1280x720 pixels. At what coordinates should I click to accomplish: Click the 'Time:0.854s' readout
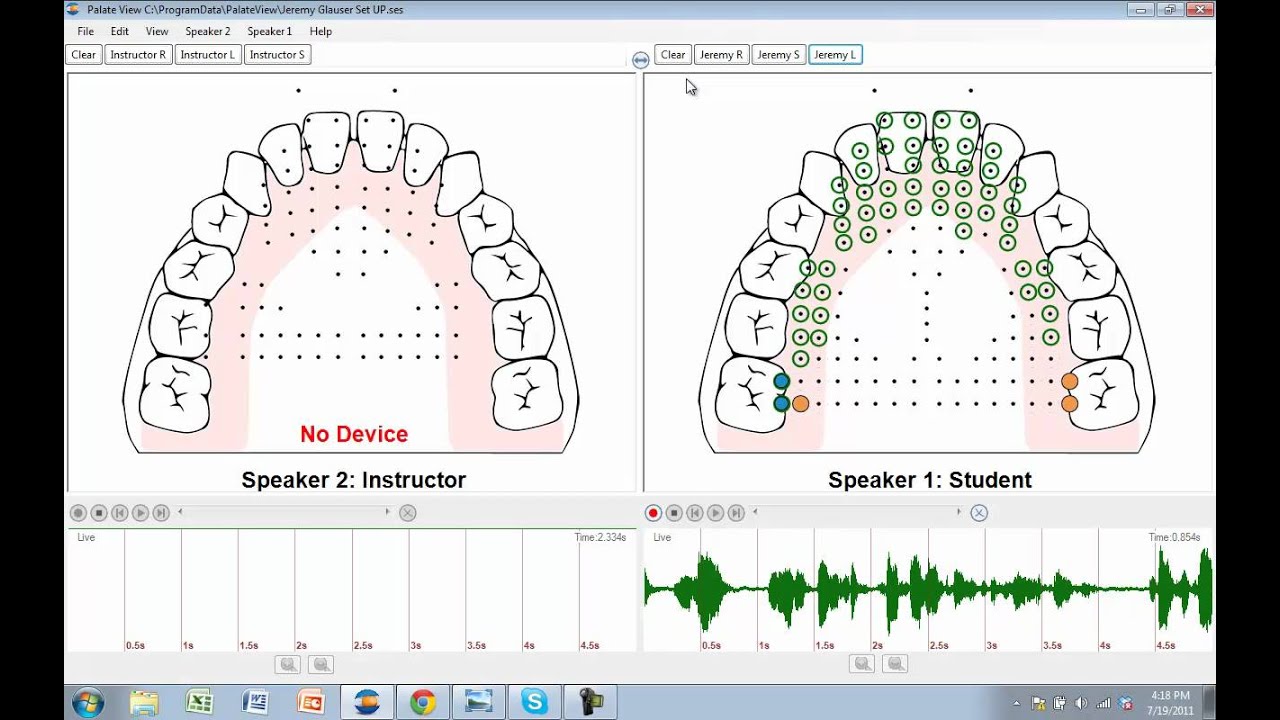pyautogui.click(x=1174, y=538)
